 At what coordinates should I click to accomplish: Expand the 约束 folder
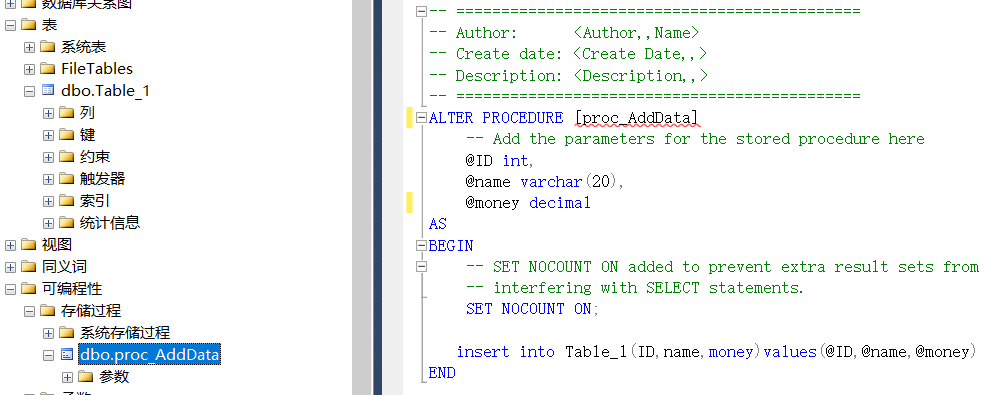point(48,157)
